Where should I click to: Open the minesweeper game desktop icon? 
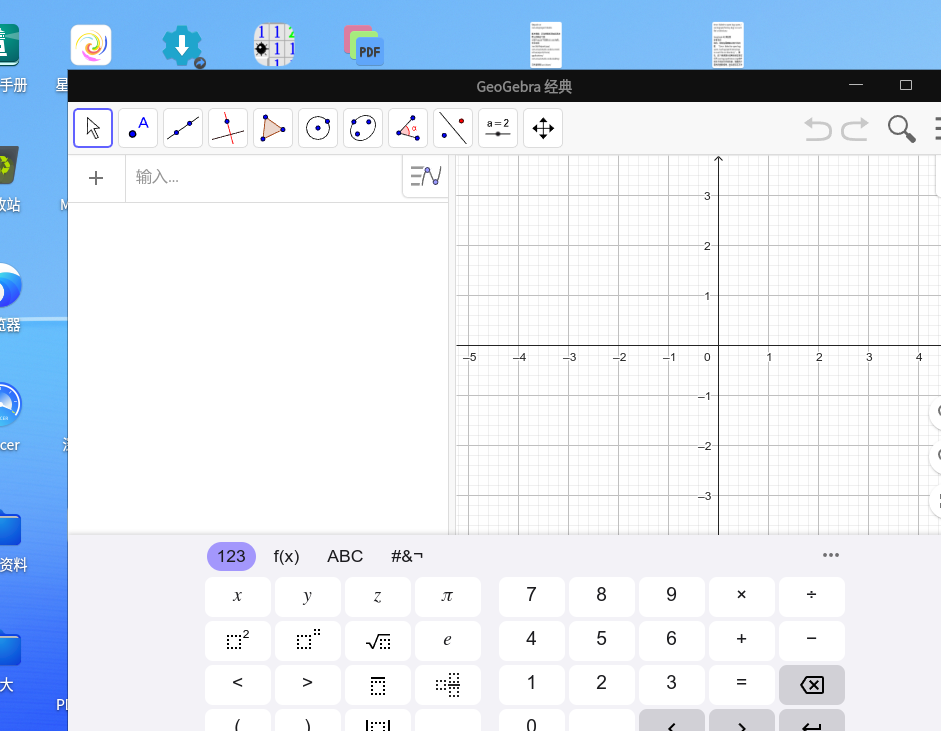(x=274, y=45)
